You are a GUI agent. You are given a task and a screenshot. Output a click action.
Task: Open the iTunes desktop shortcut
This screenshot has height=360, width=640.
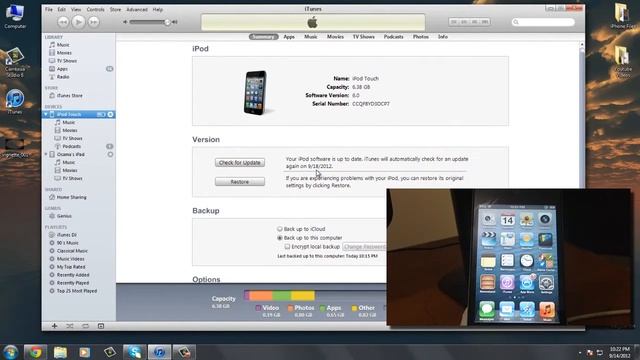tap(15, 102)
